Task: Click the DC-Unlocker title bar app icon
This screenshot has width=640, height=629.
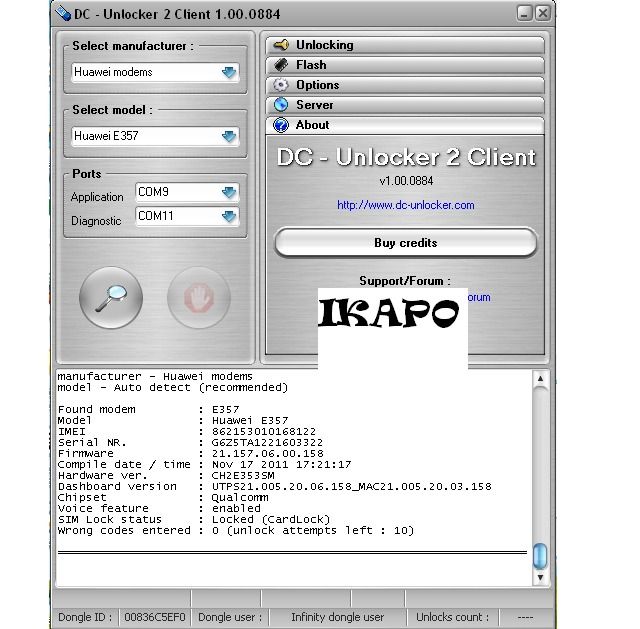Action: click(x=63, y=13)
